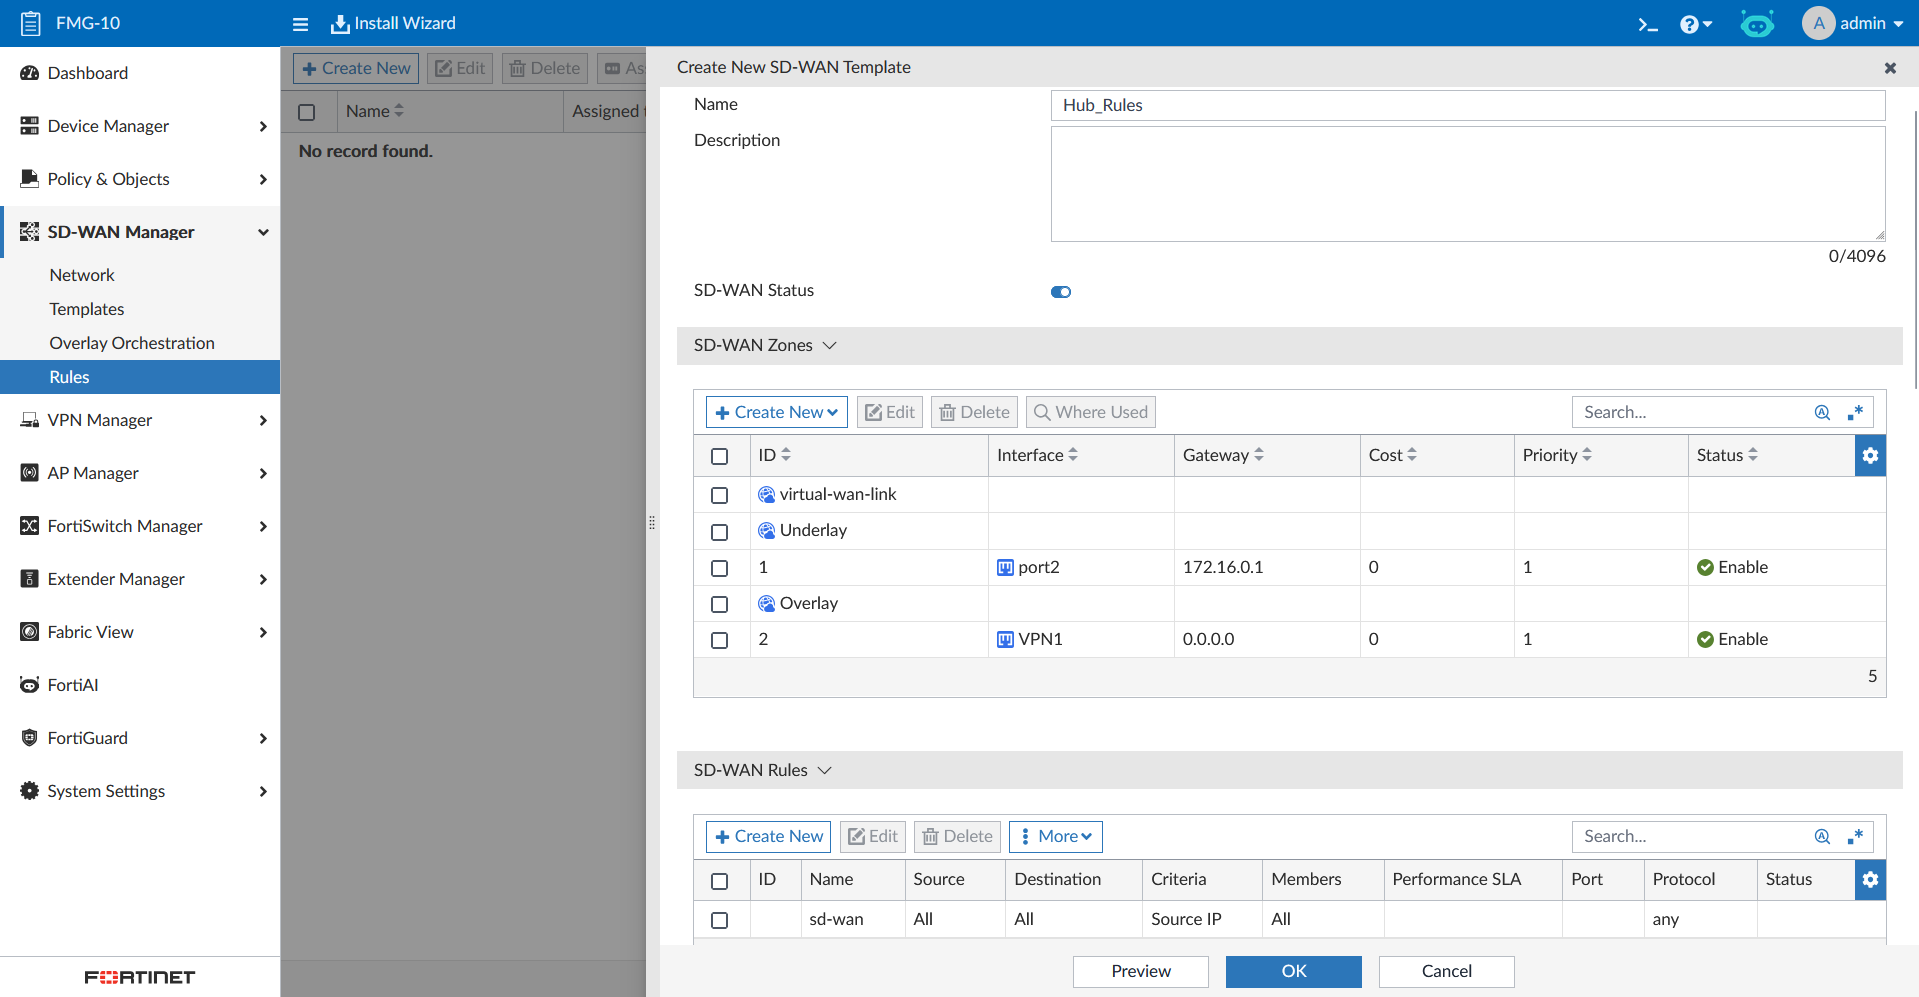
Task: Click the Preview button
Action: [1140, 971]
